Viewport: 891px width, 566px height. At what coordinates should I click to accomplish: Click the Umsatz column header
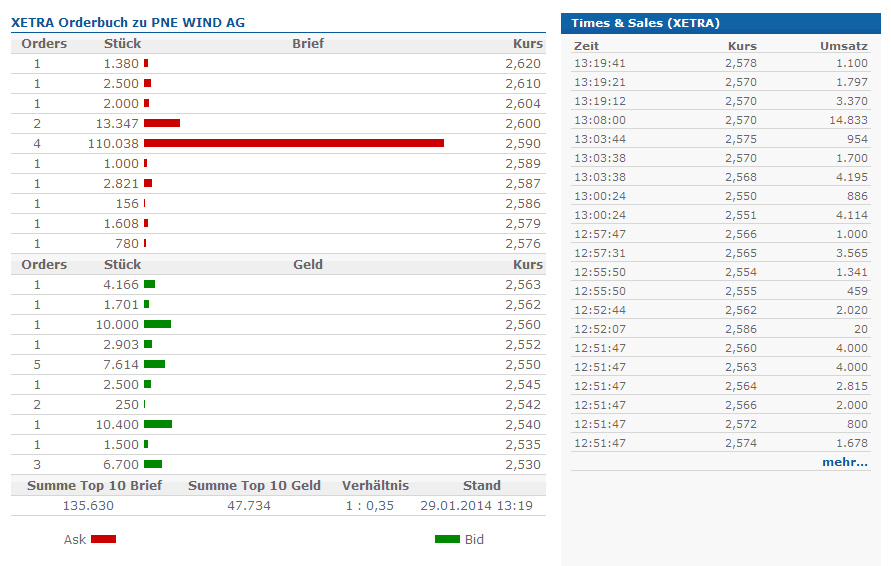tap(844, 46)
